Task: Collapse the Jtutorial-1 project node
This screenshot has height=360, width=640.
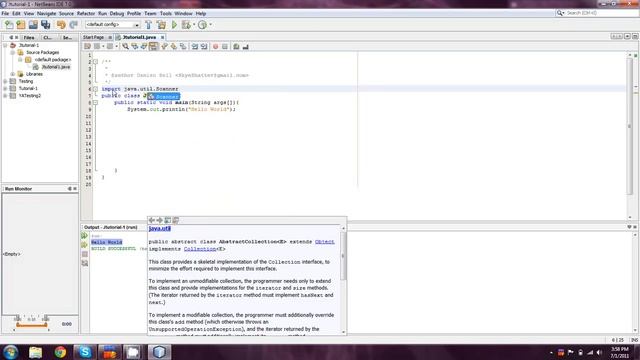Action: 5,45
